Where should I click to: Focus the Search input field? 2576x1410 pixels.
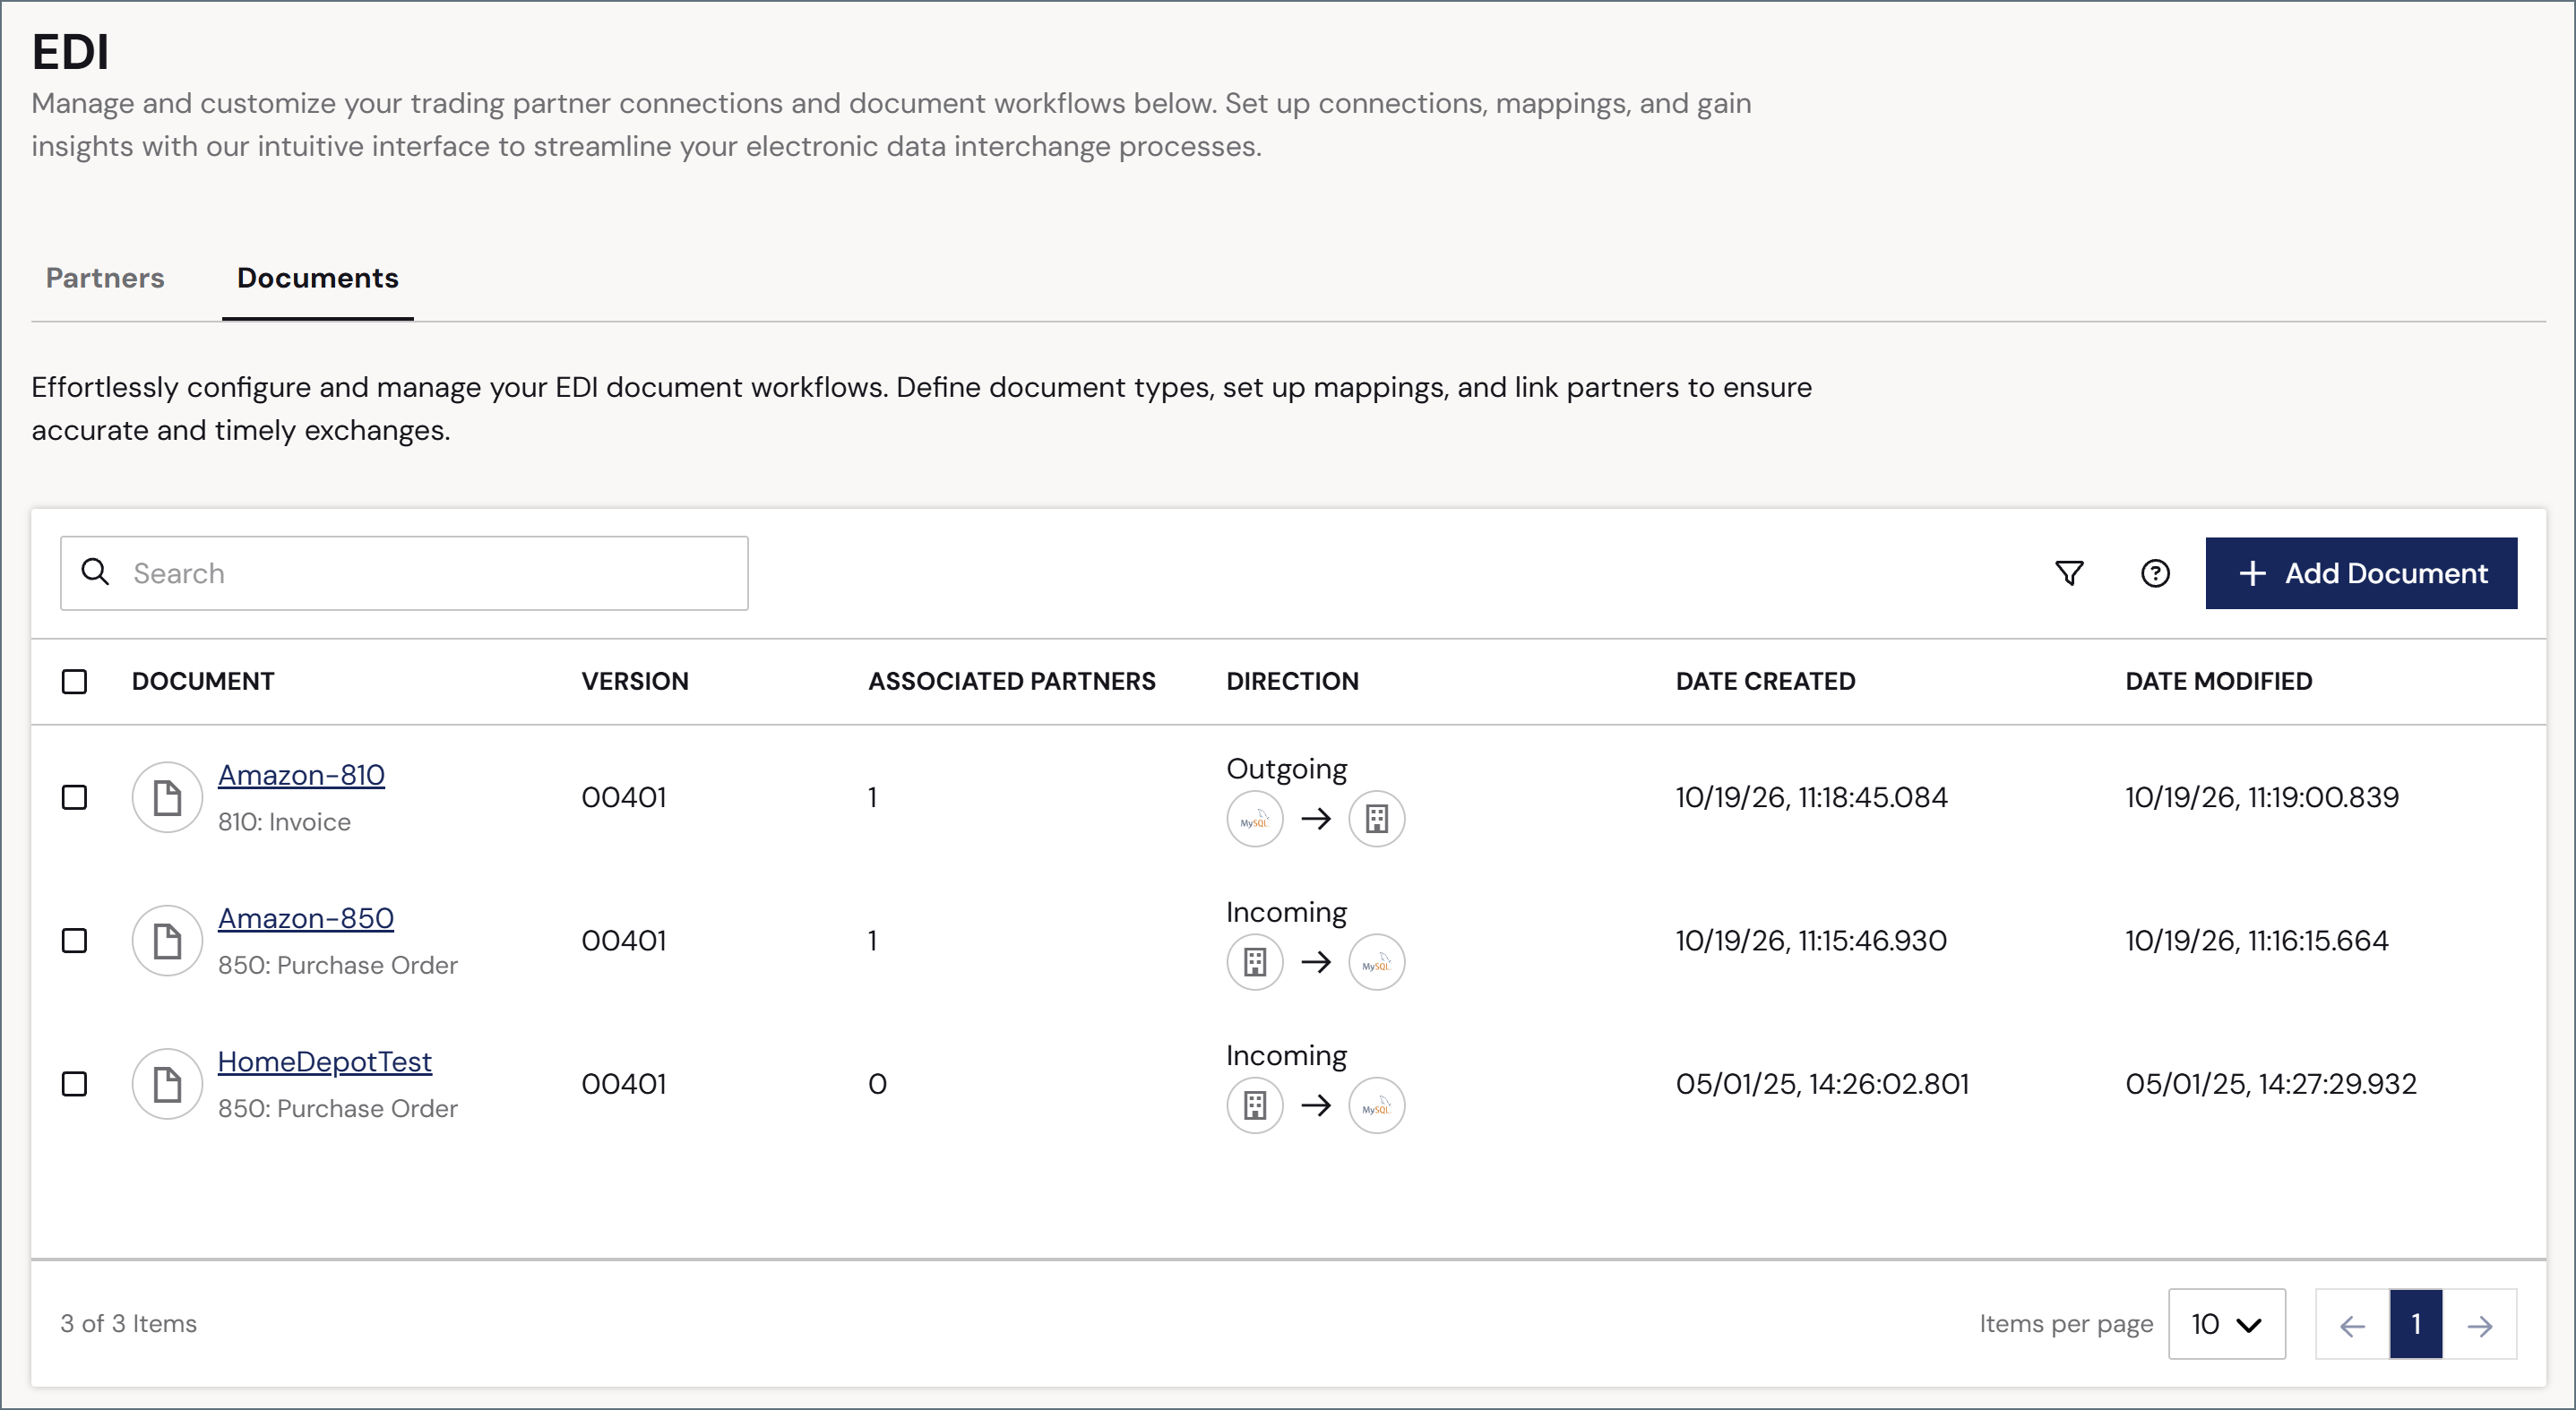coord(404,573)
